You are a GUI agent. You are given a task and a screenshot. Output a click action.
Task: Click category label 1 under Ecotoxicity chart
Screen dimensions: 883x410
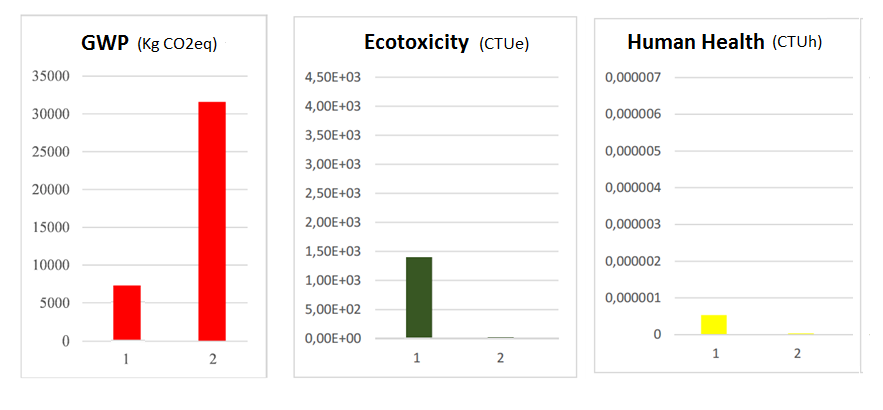(417, 358)
